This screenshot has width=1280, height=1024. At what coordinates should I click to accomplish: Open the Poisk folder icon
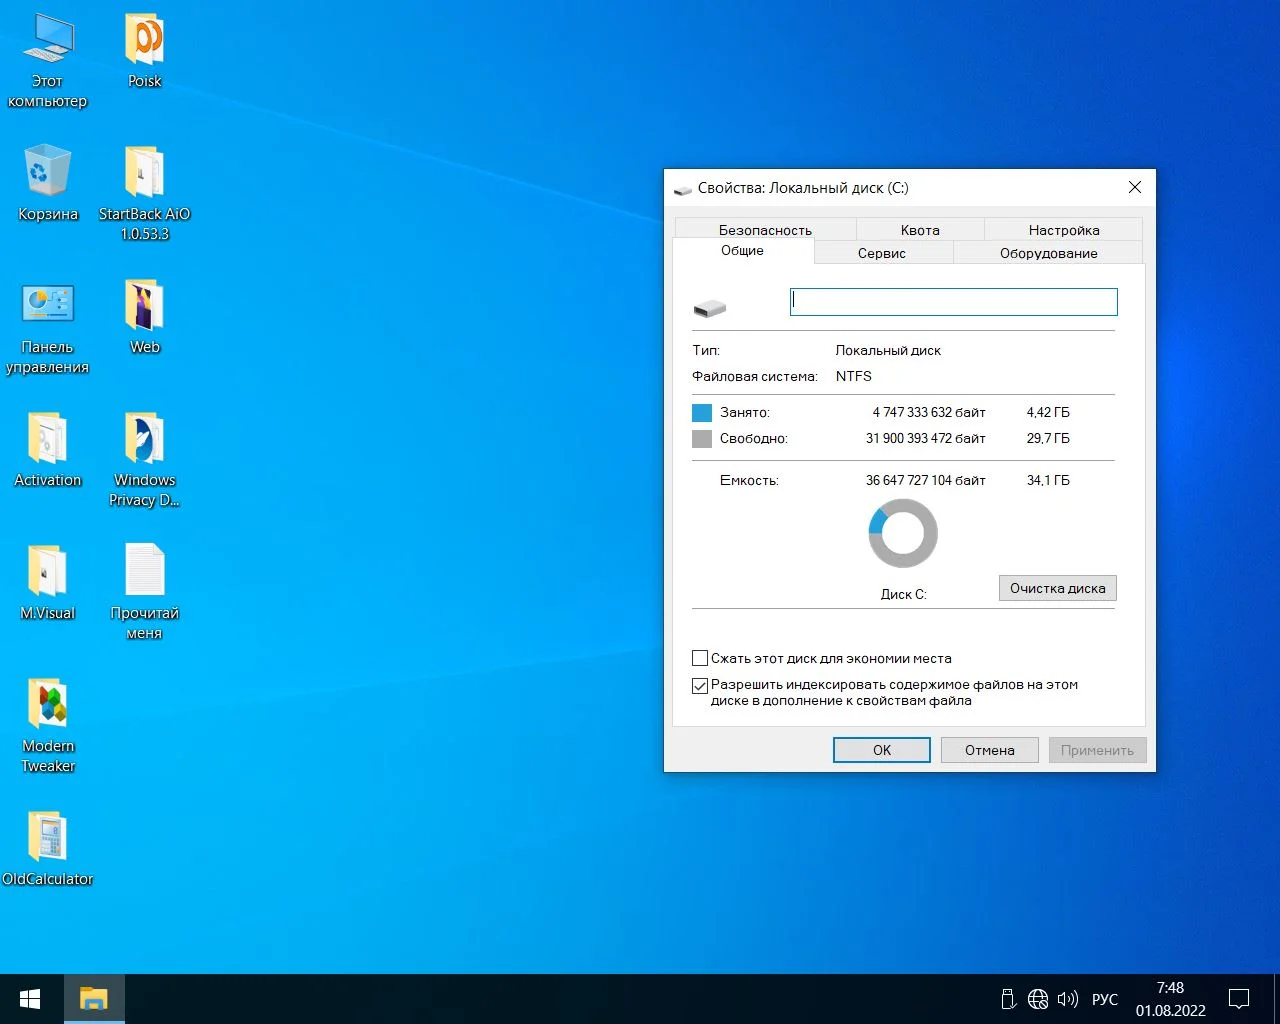[x=144, y=51]
